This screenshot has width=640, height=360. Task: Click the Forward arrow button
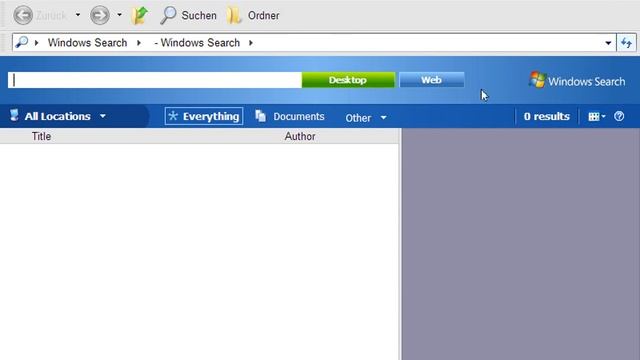tap(100, 16)
